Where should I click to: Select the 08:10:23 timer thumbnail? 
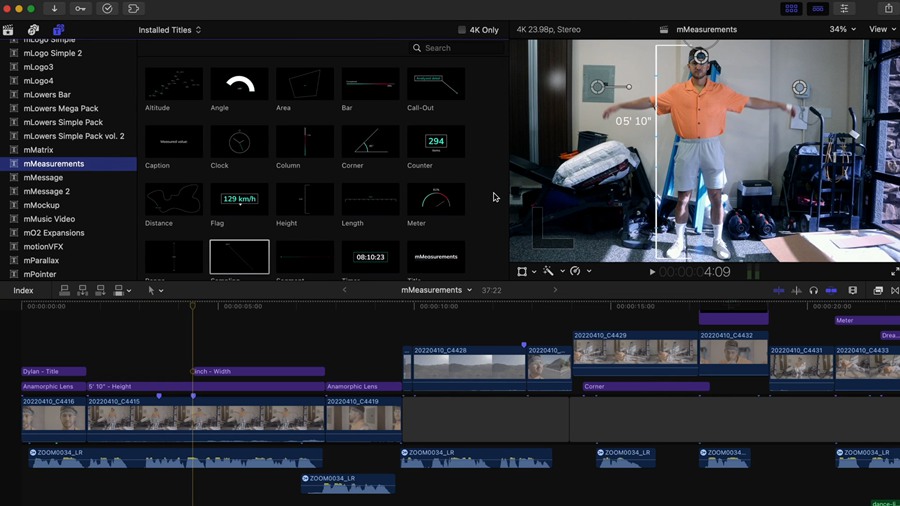coord(370,257)
